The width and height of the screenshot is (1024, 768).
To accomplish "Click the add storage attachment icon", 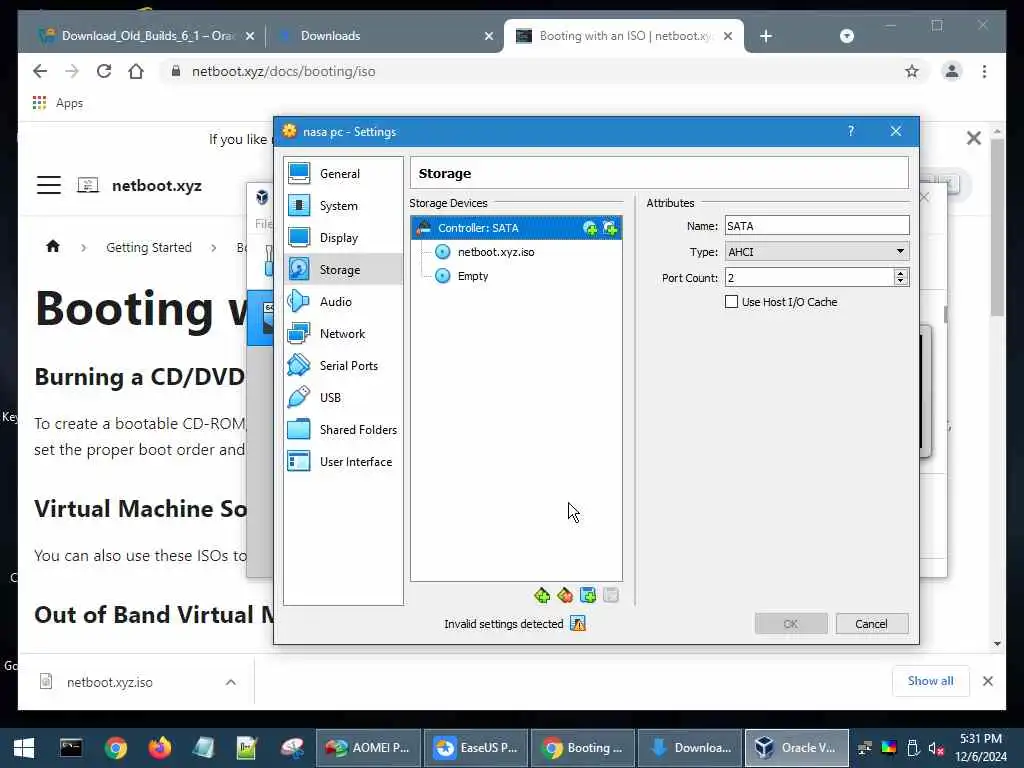I will pyautogui.click(x=588, y=595).
